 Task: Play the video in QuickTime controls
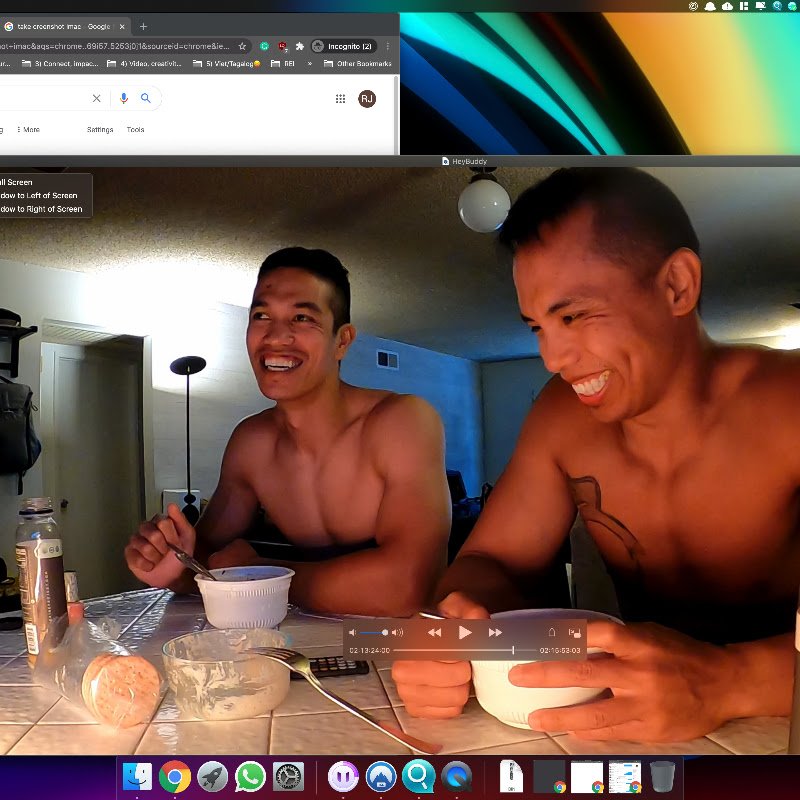464,633
